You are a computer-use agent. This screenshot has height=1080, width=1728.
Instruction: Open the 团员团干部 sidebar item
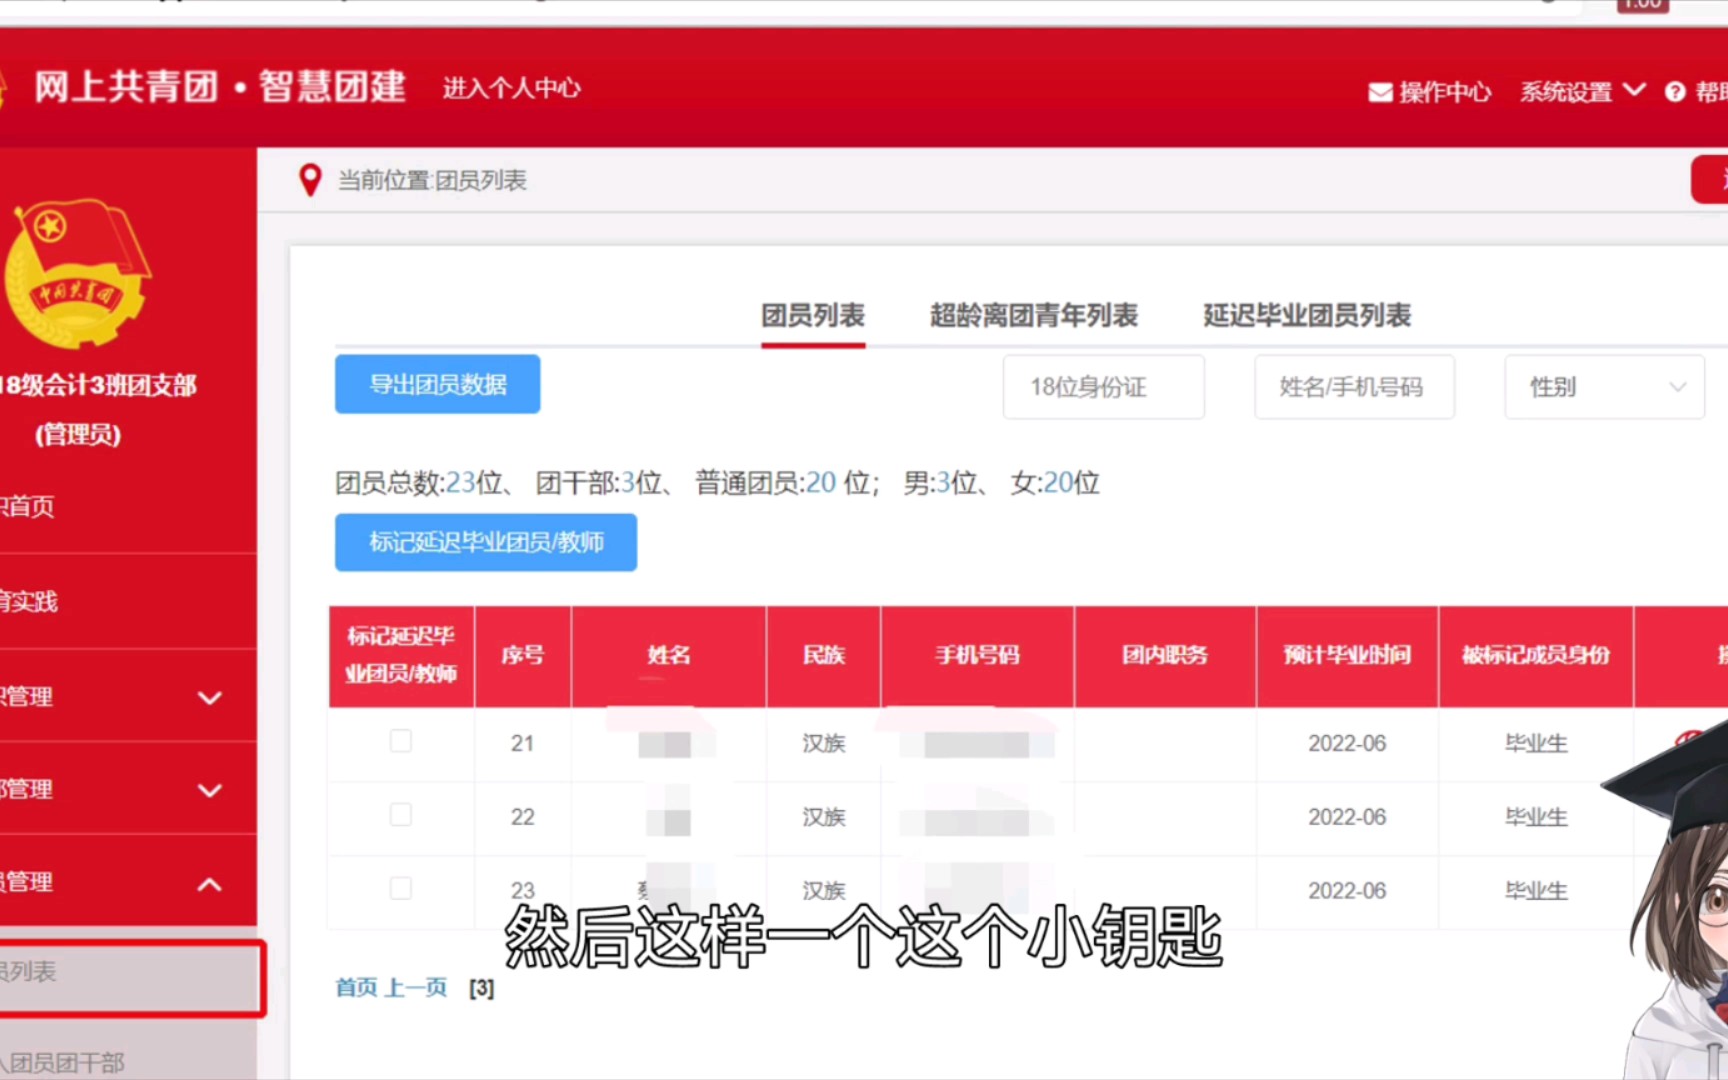point(128,1060)
